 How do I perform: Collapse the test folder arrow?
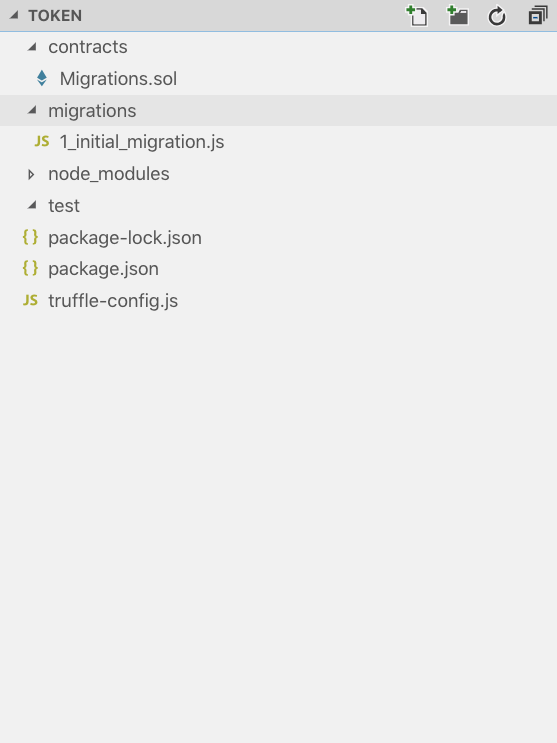[x=32, y=205]
